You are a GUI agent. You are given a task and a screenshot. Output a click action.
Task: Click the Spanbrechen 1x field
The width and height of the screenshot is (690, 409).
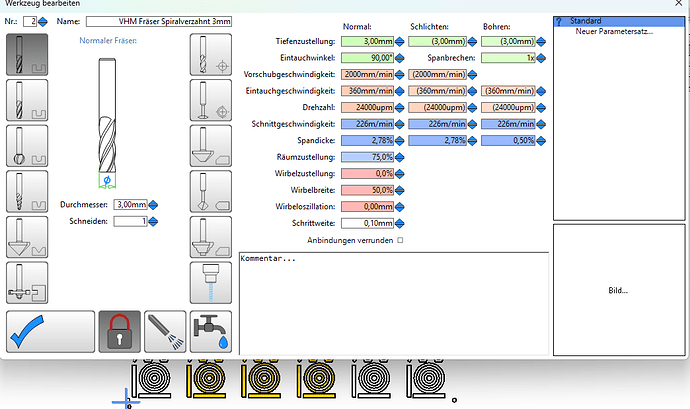point(508,58)
